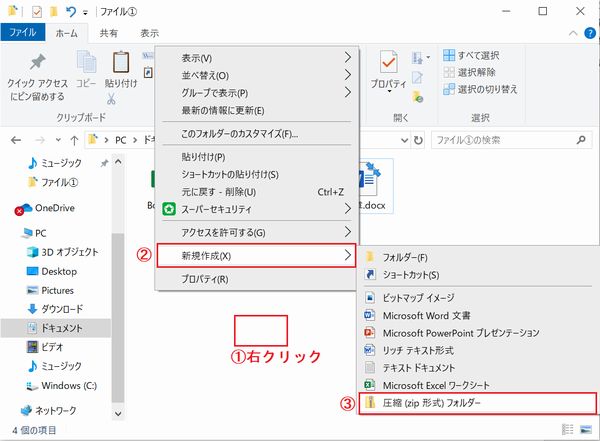Click the refresh button by address bar
The width and height of the screenshot is (600, 441).
[x=418, y=140]
